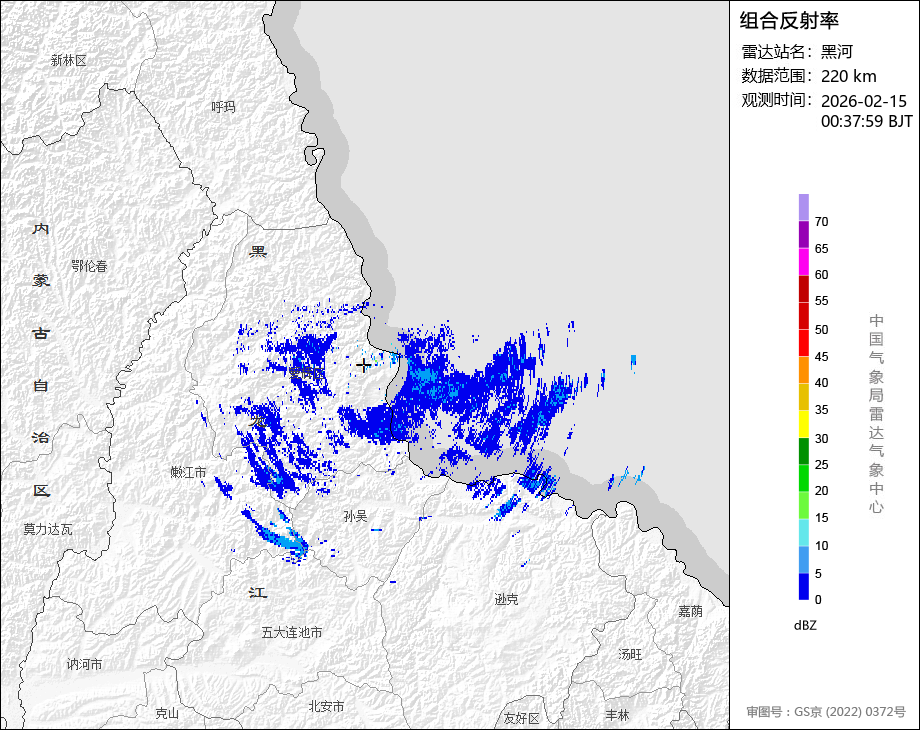
Task: Click the light blue 5-10 dBZ swatch
Action: tap(803, 559)
